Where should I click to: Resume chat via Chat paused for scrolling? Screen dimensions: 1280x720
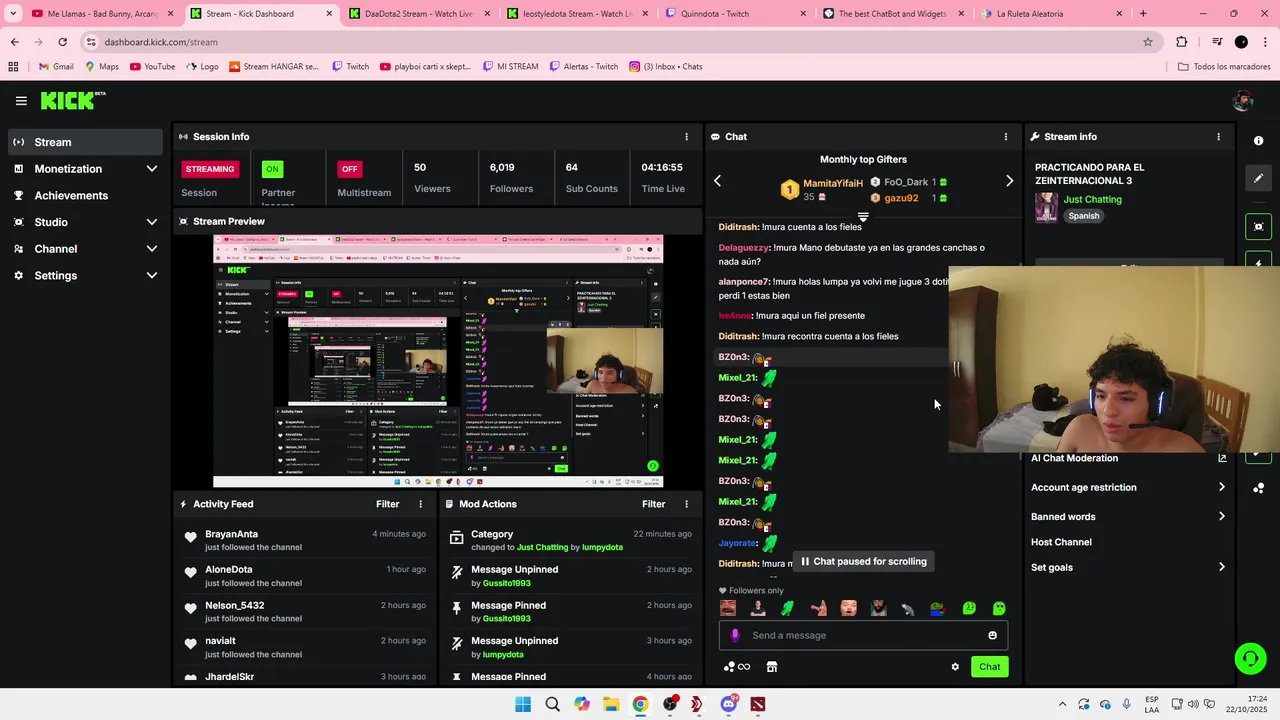(x=864, y=562)
